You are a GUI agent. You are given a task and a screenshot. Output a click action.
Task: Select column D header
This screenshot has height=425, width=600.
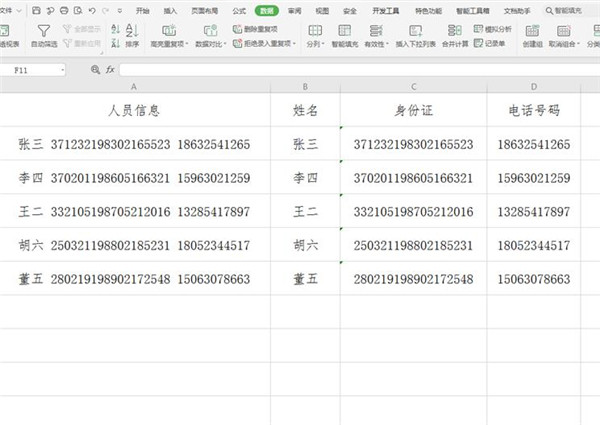tap(533, 87)
